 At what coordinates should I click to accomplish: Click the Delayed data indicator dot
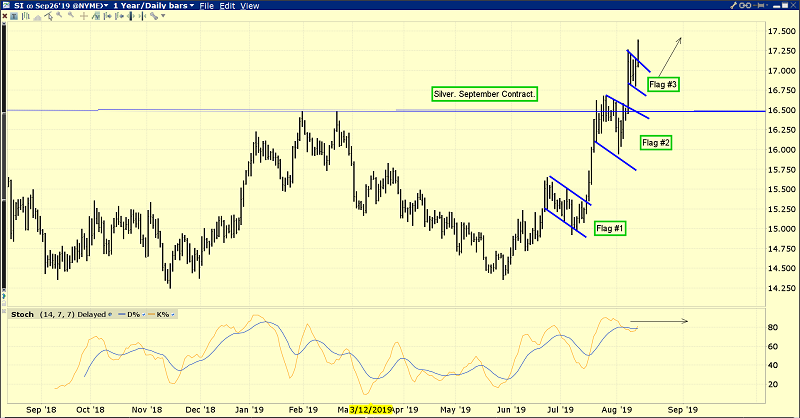pyautogui.click(x=110, y=314)
